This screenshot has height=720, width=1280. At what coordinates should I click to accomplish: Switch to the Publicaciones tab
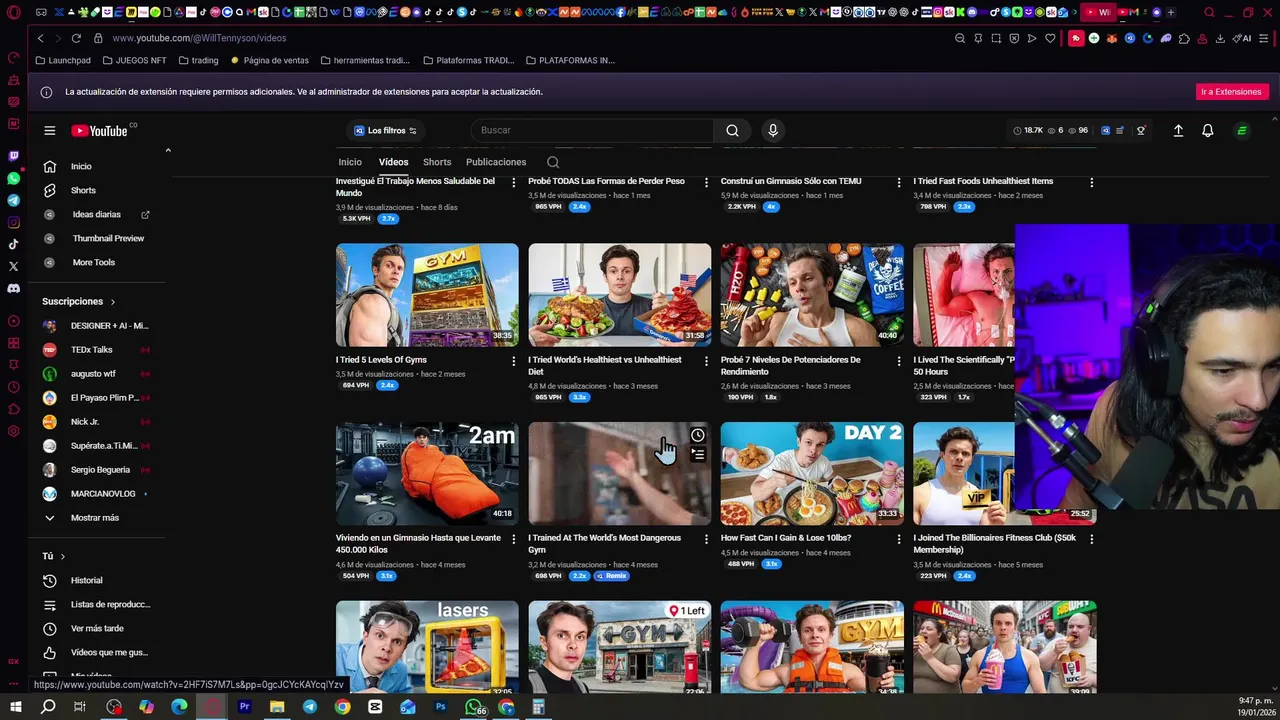click(496, 162)
